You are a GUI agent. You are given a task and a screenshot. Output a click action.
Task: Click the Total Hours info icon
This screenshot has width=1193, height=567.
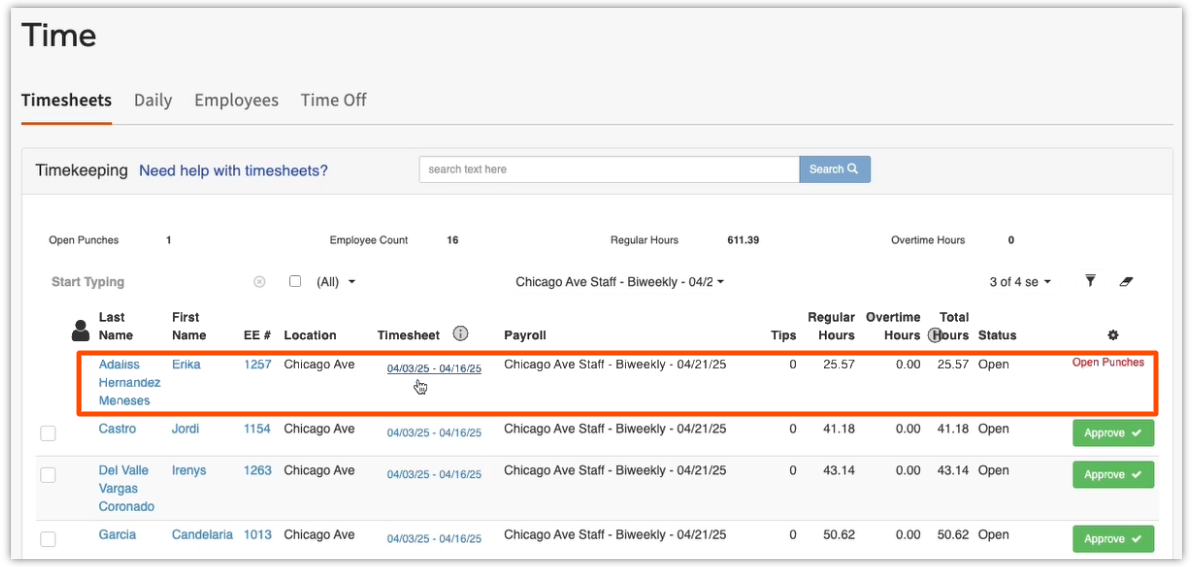coord(936,335)
